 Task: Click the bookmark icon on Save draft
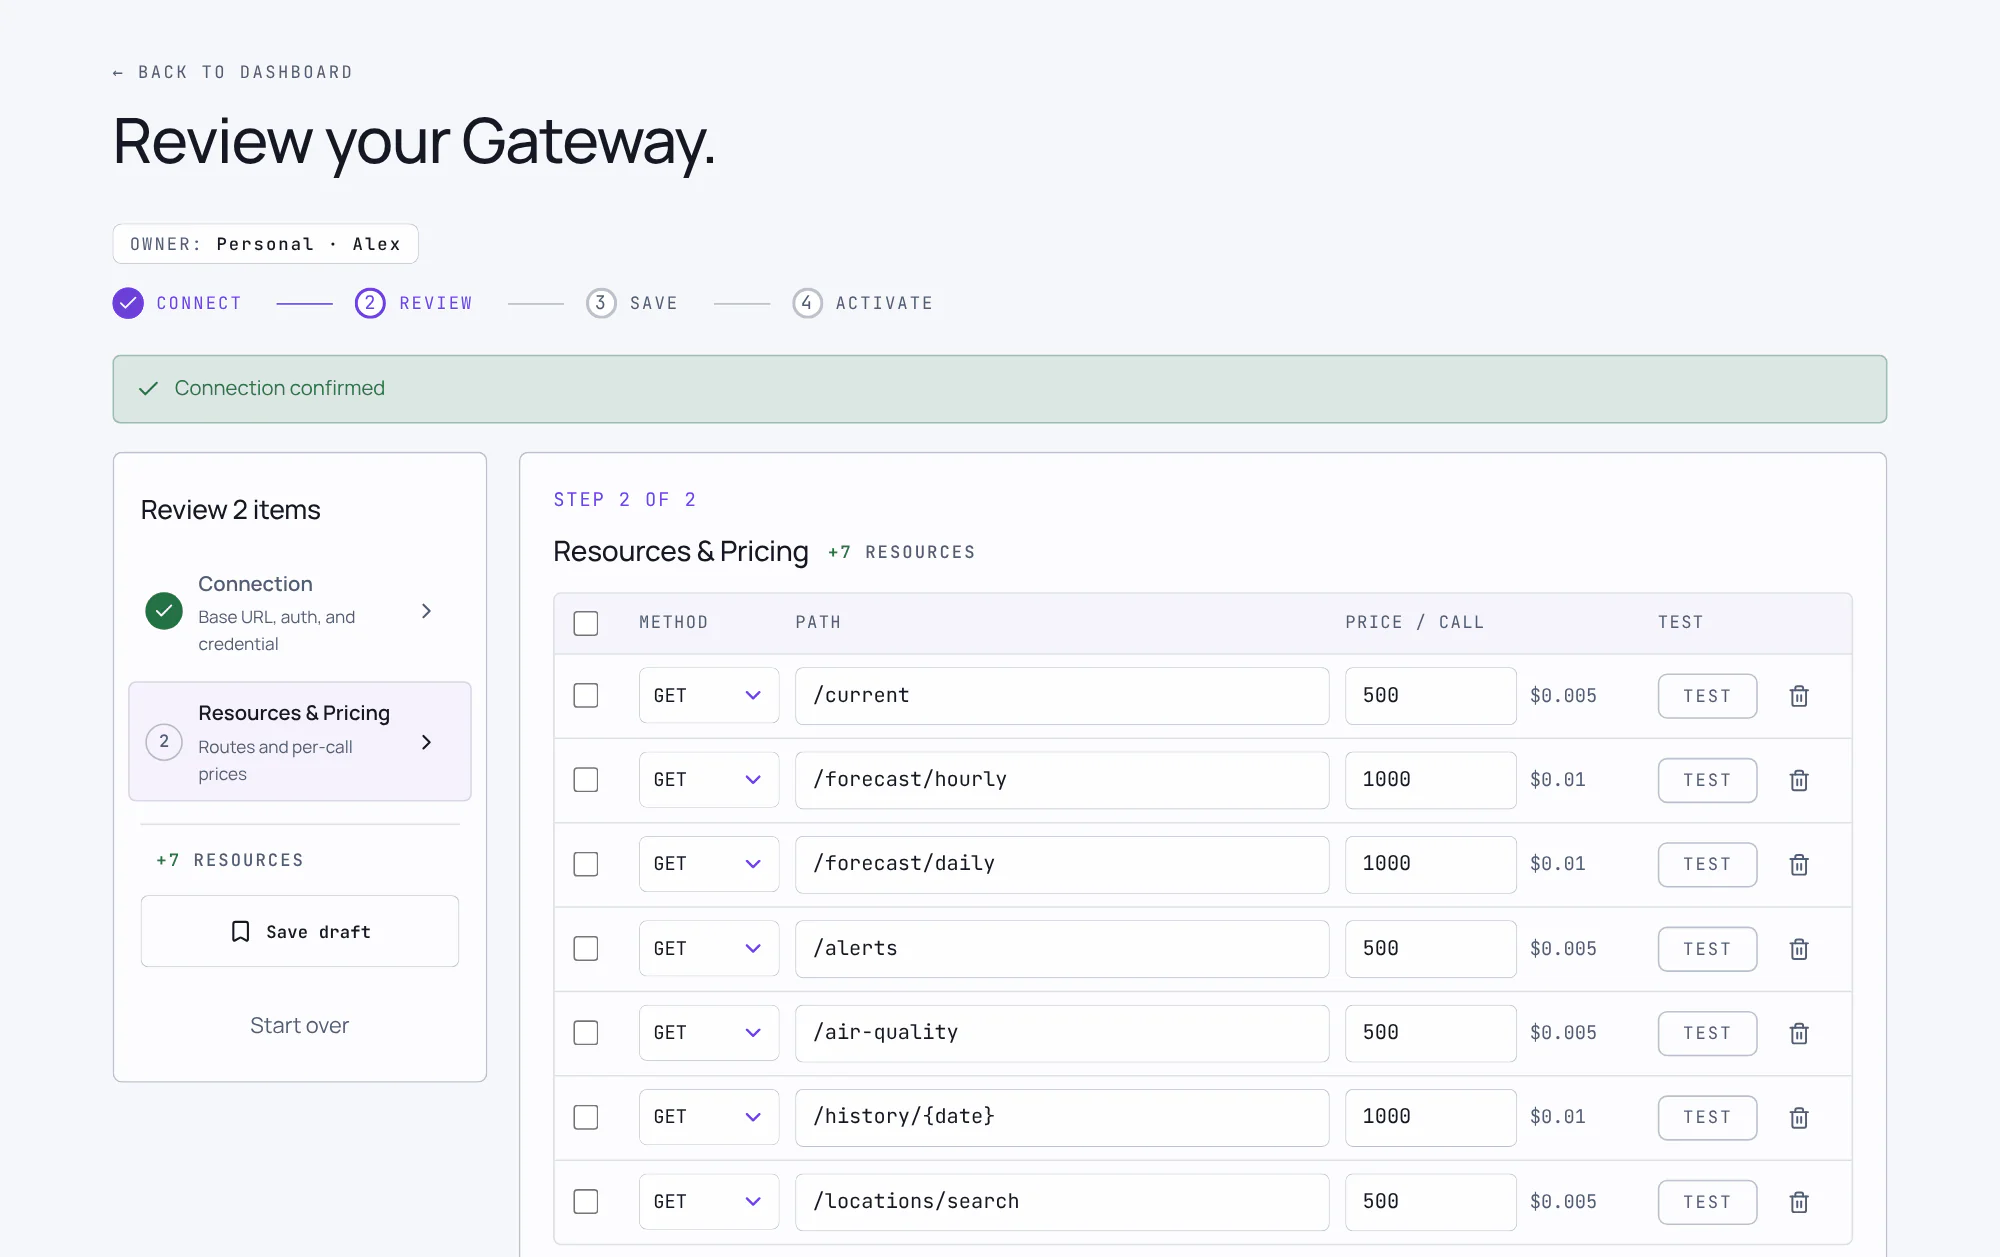coord(240,932)
